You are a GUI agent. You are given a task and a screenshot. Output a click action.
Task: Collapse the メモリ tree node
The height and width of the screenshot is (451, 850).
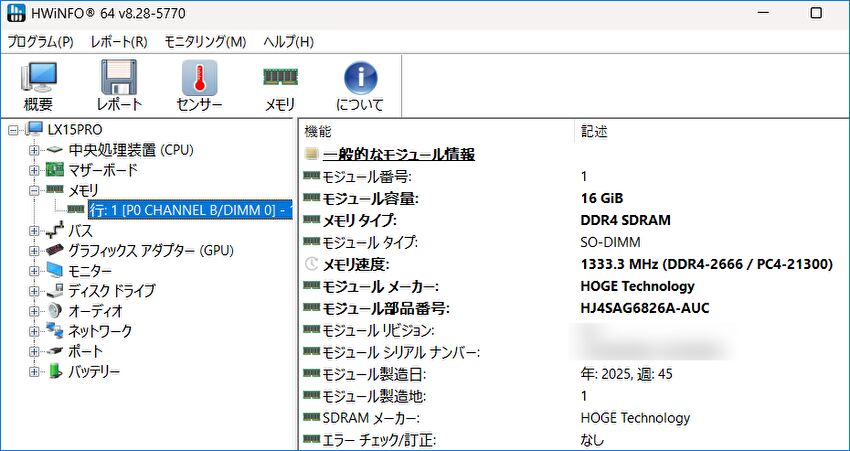35,190
